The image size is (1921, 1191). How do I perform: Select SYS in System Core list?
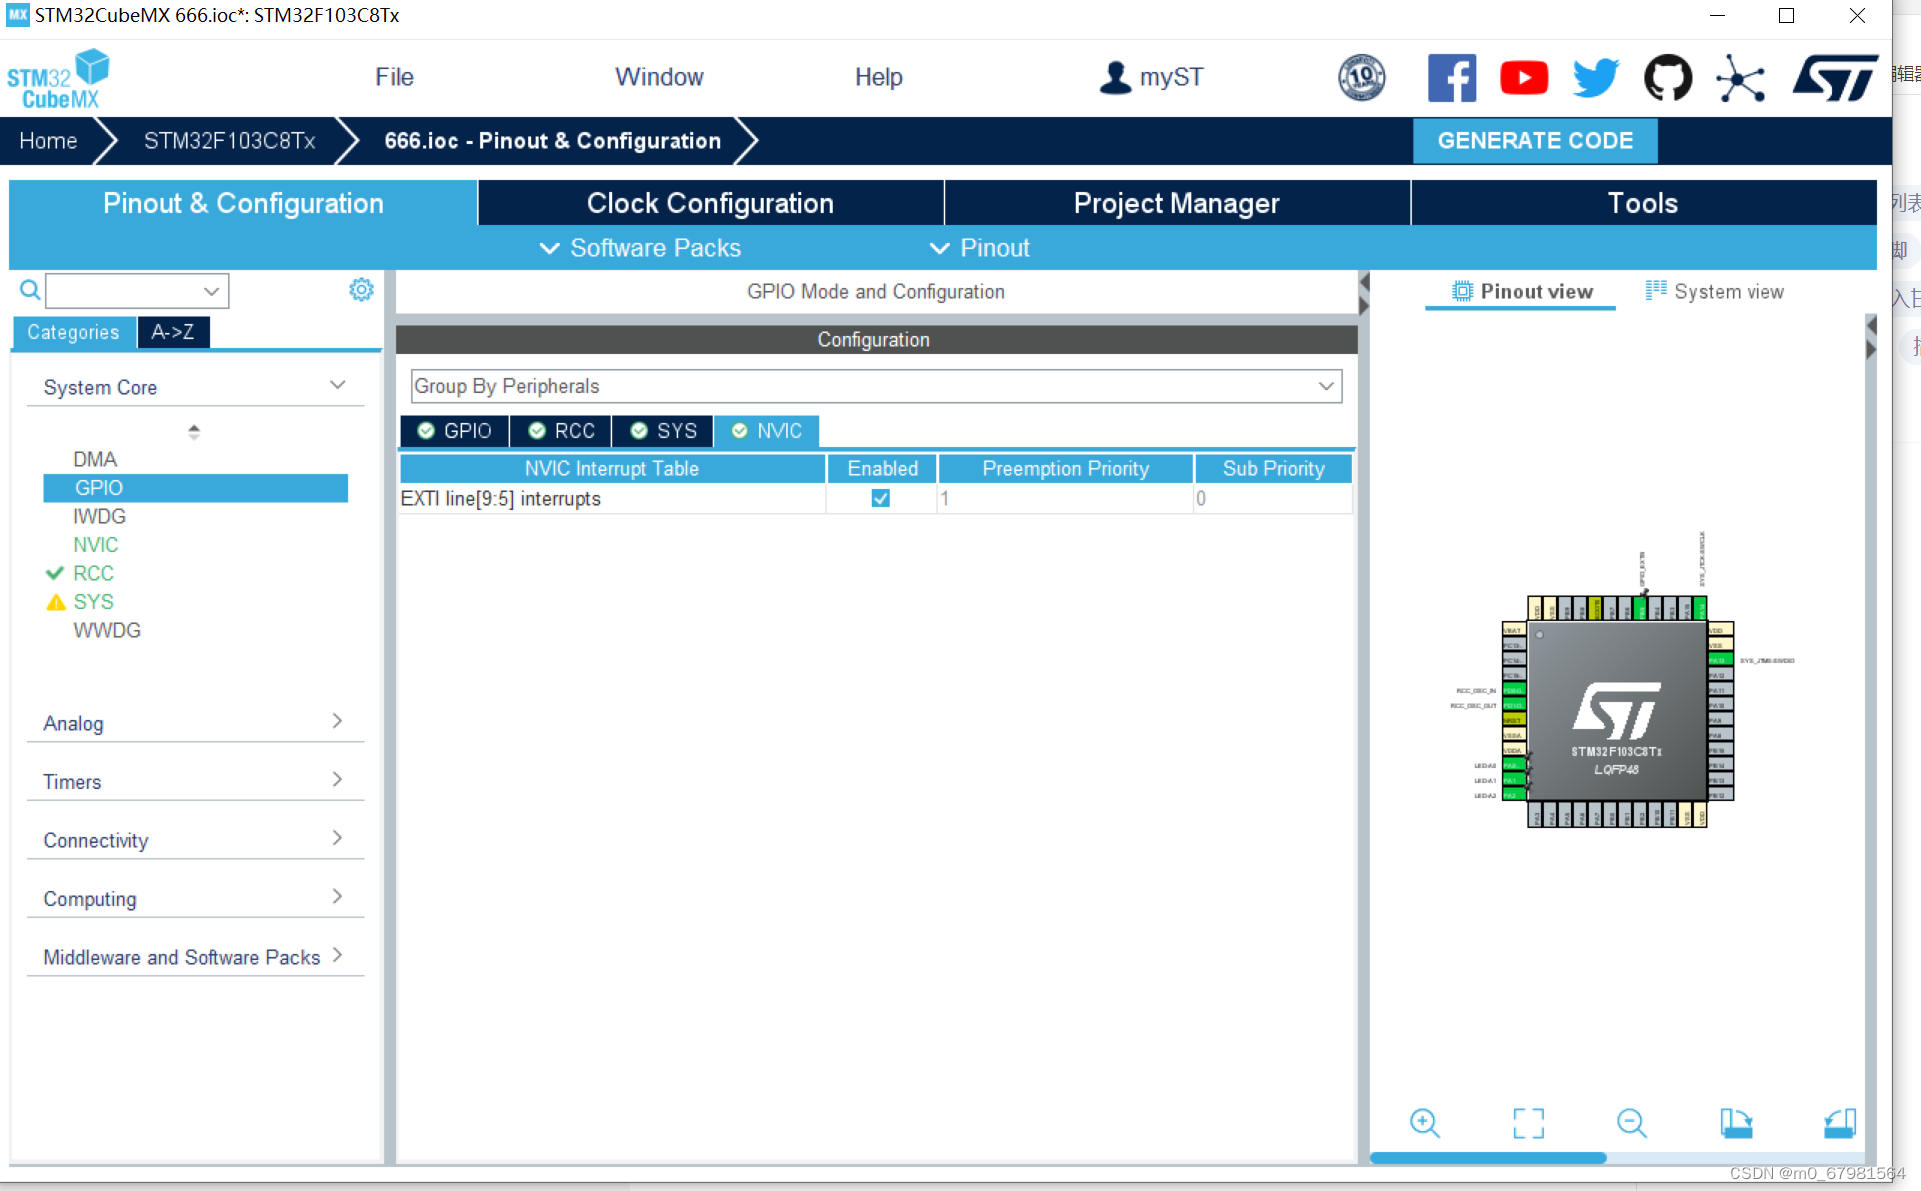(93, 602)
